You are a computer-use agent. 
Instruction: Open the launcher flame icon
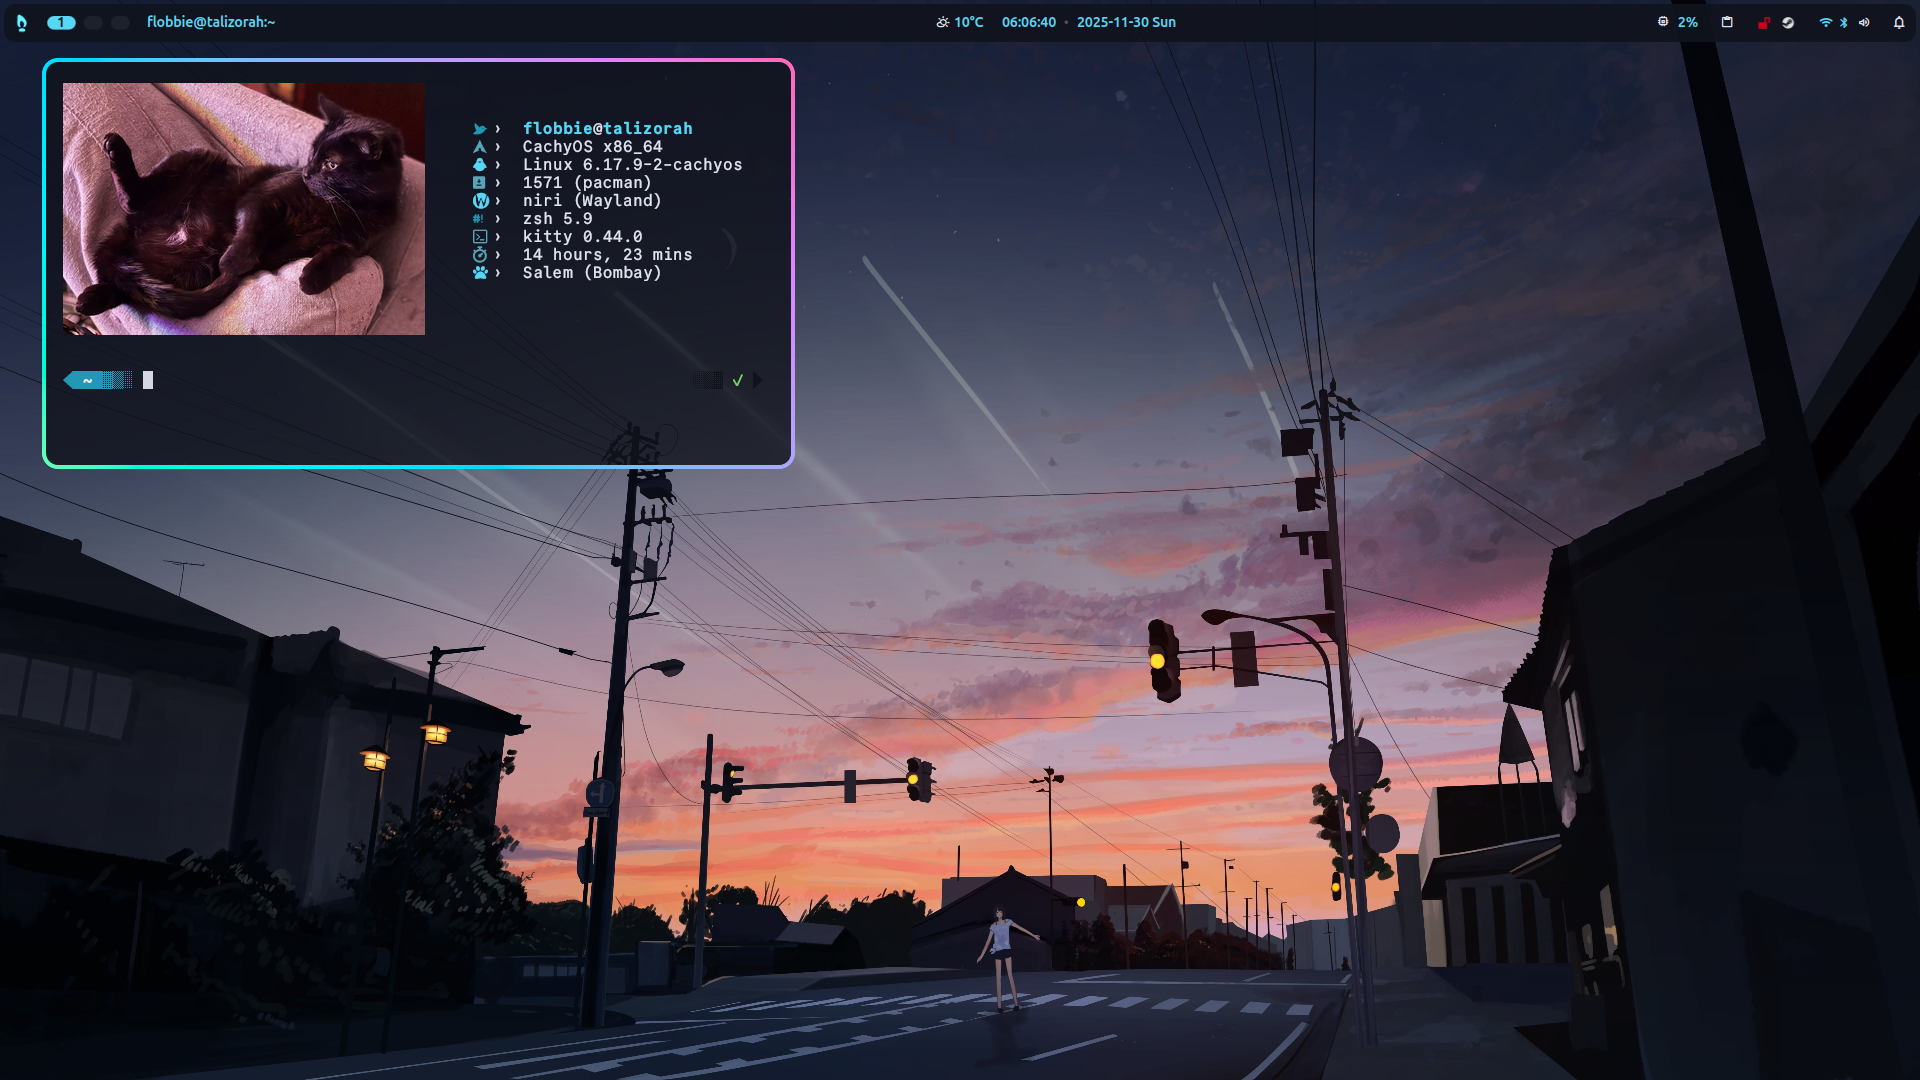click(x=21, y=22)
